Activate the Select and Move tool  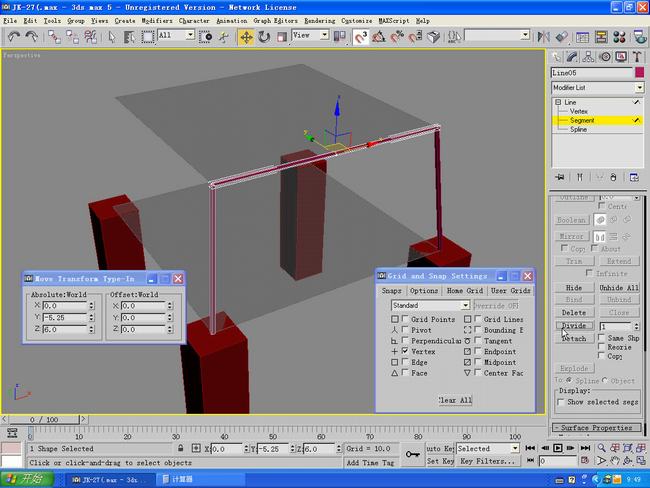coord(246,37)
